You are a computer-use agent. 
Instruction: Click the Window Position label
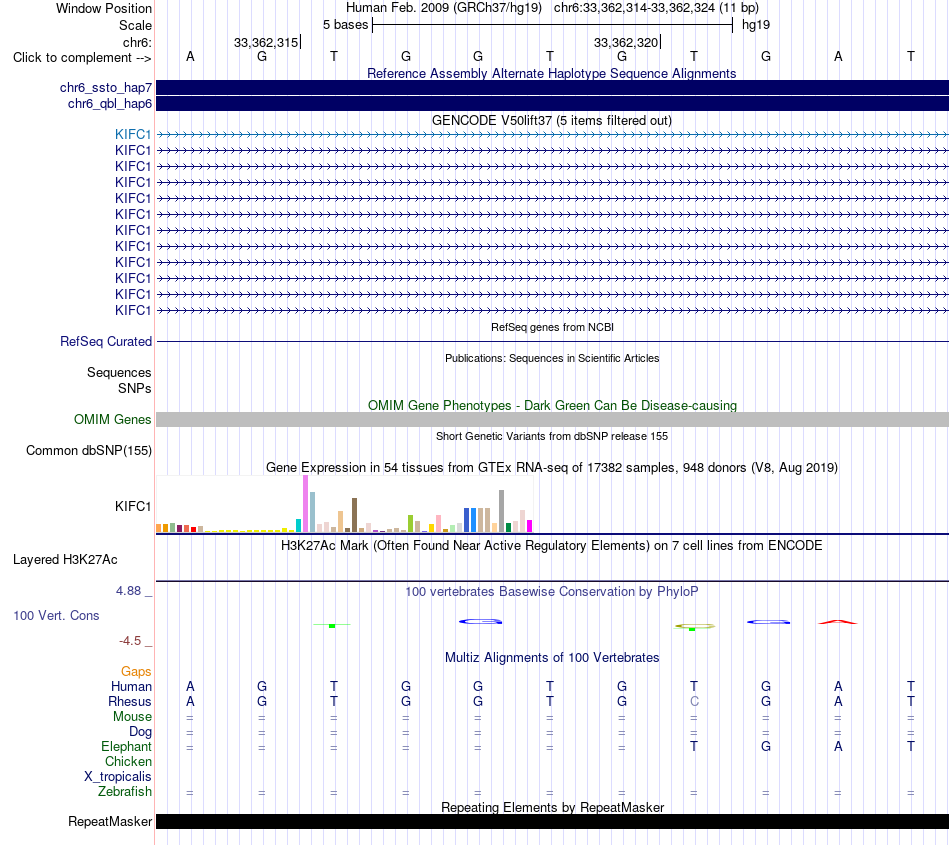104,8
